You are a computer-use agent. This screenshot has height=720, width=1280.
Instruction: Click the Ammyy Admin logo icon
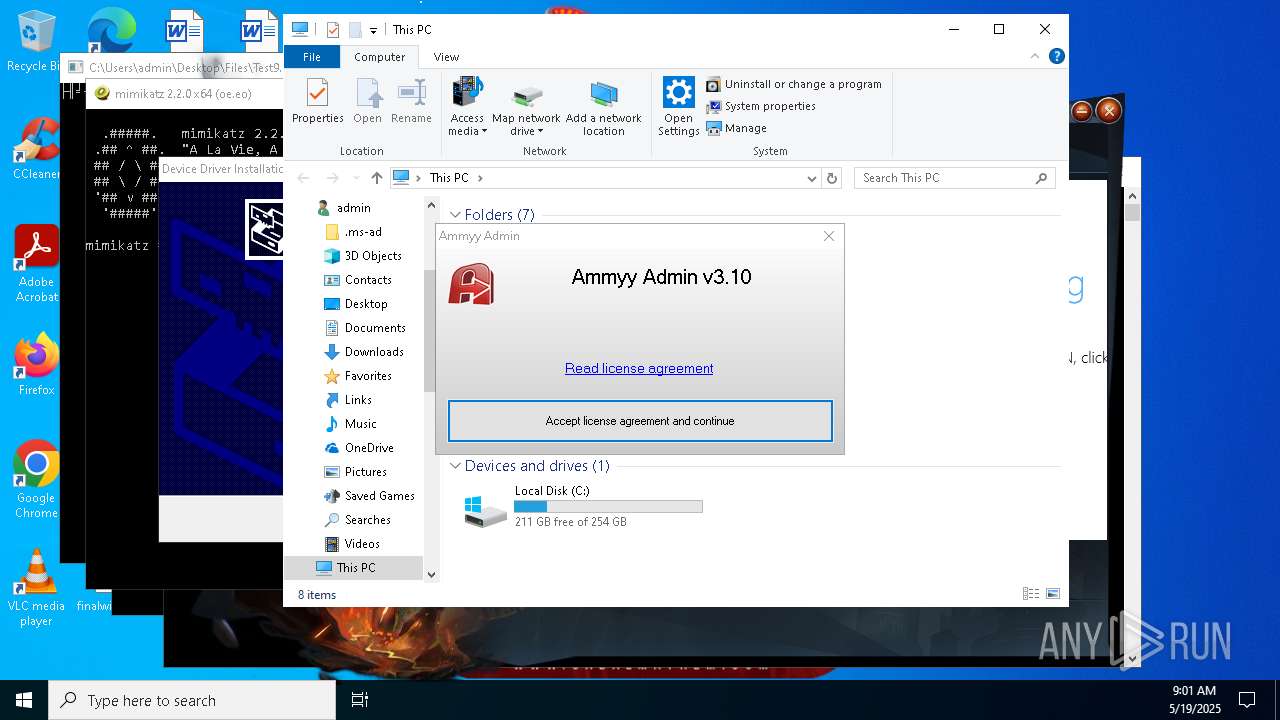[471, 284]
